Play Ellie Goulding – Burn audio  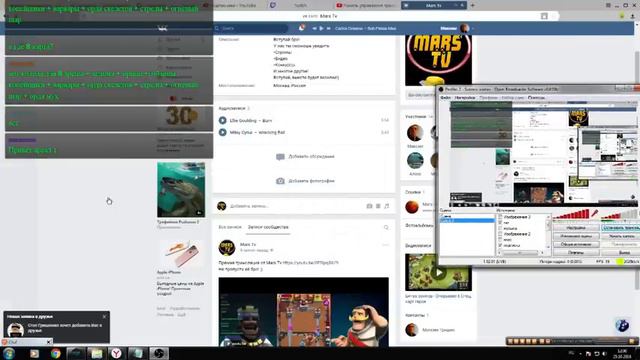pos(222,120)
